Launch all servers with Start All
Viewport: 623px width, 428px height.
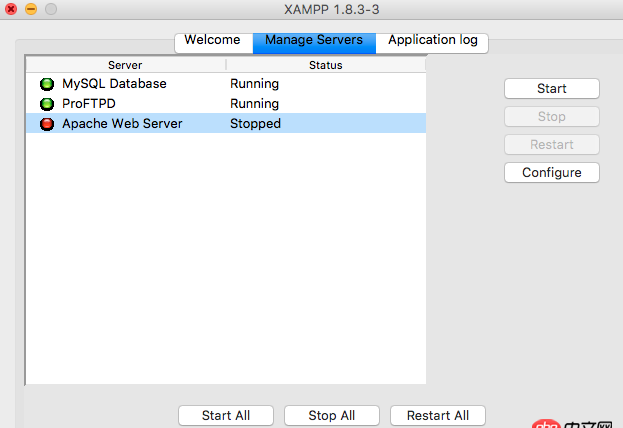point(226,415)
